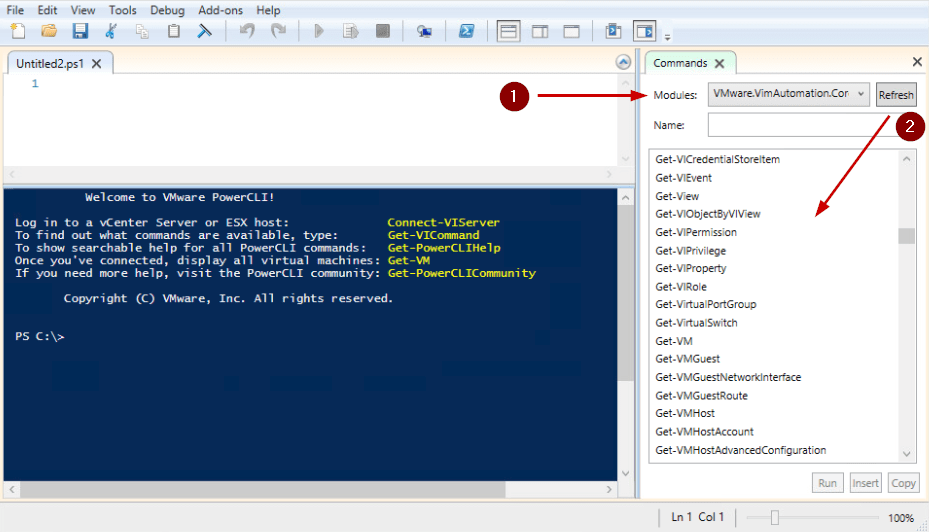The image size is (929, 532).
Task: Select Get-VMHostAccount command
Action: [704, 432]
